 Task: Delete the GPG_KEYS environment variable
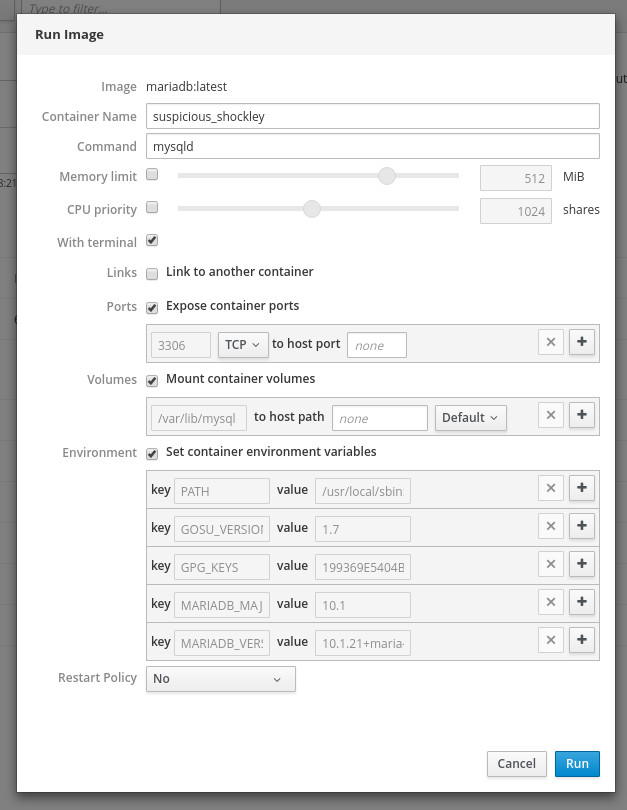[x=550, y=565]
